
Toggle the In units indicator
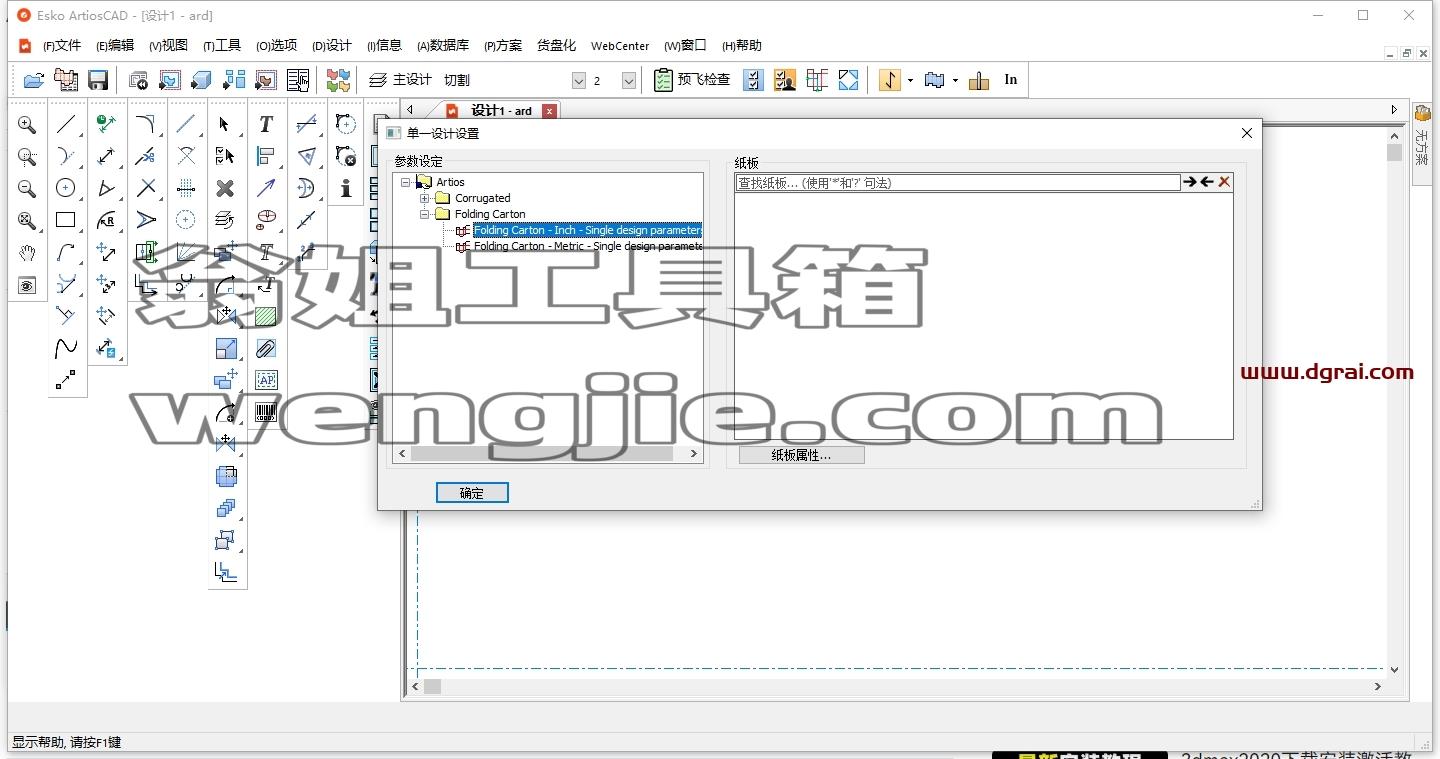click(x=1011, y=80)
